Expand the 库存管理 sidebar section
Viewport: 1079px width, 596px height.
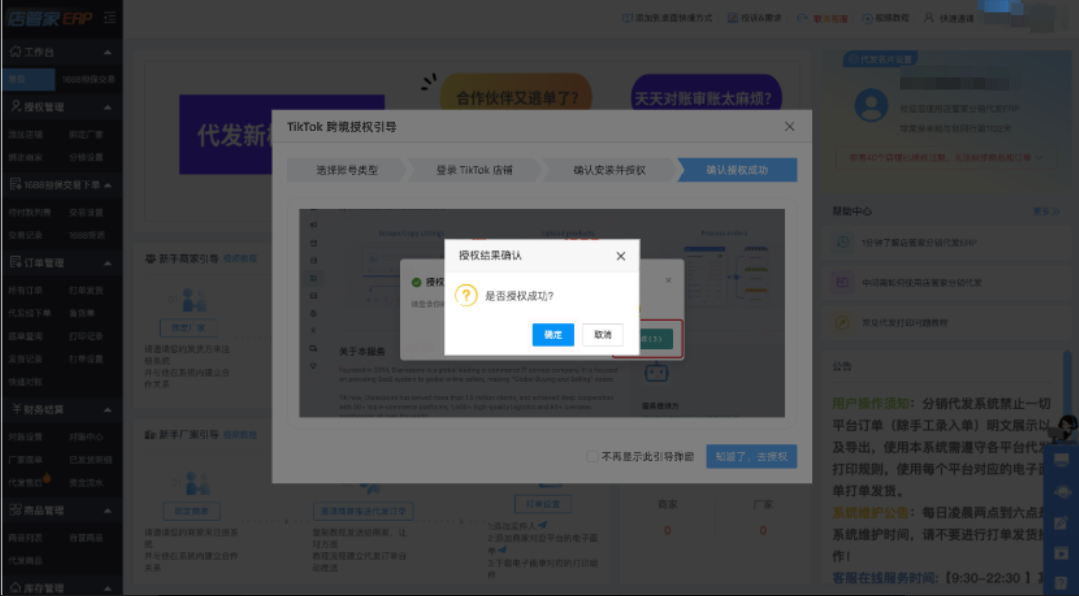107,588
